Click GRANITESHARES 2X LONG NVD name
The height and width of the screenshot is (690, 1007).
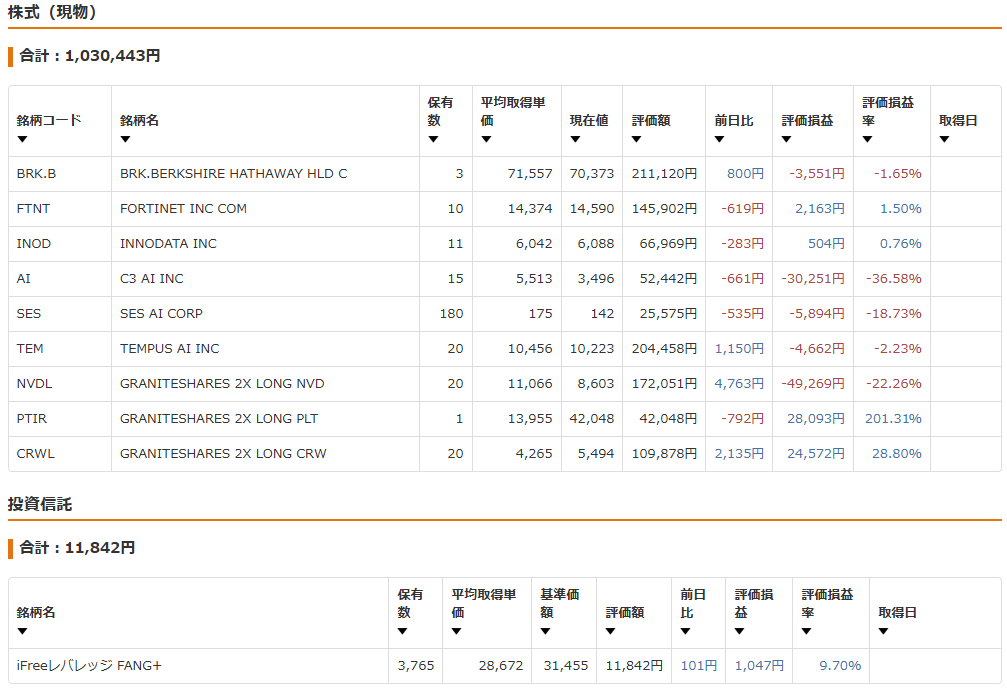[222, 384]
